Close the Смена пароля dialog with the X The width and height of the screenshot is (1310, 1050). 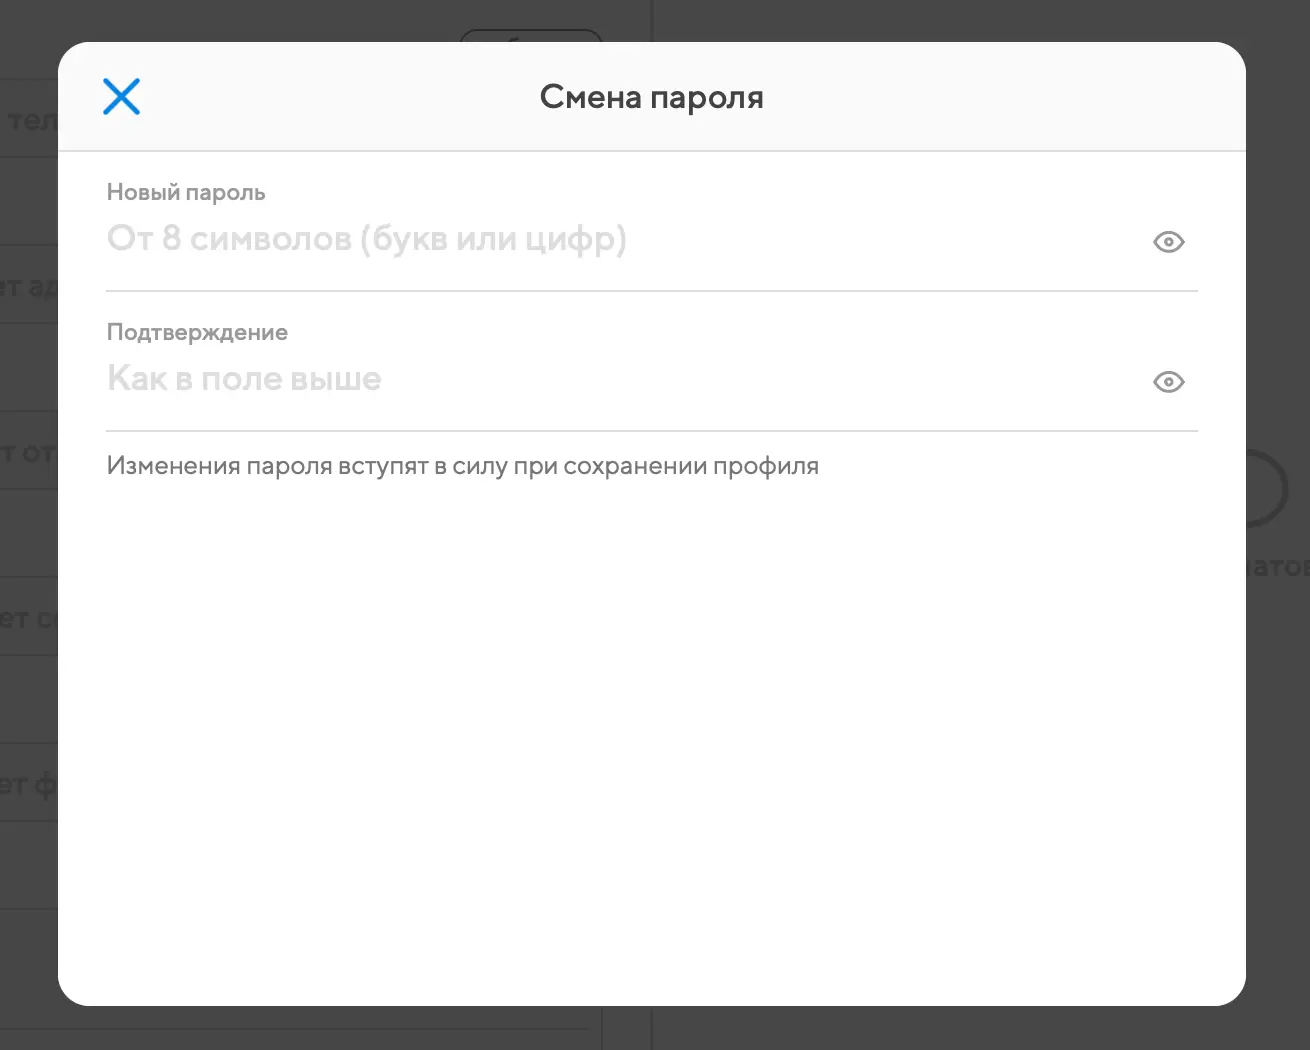(x=121, y=97)
